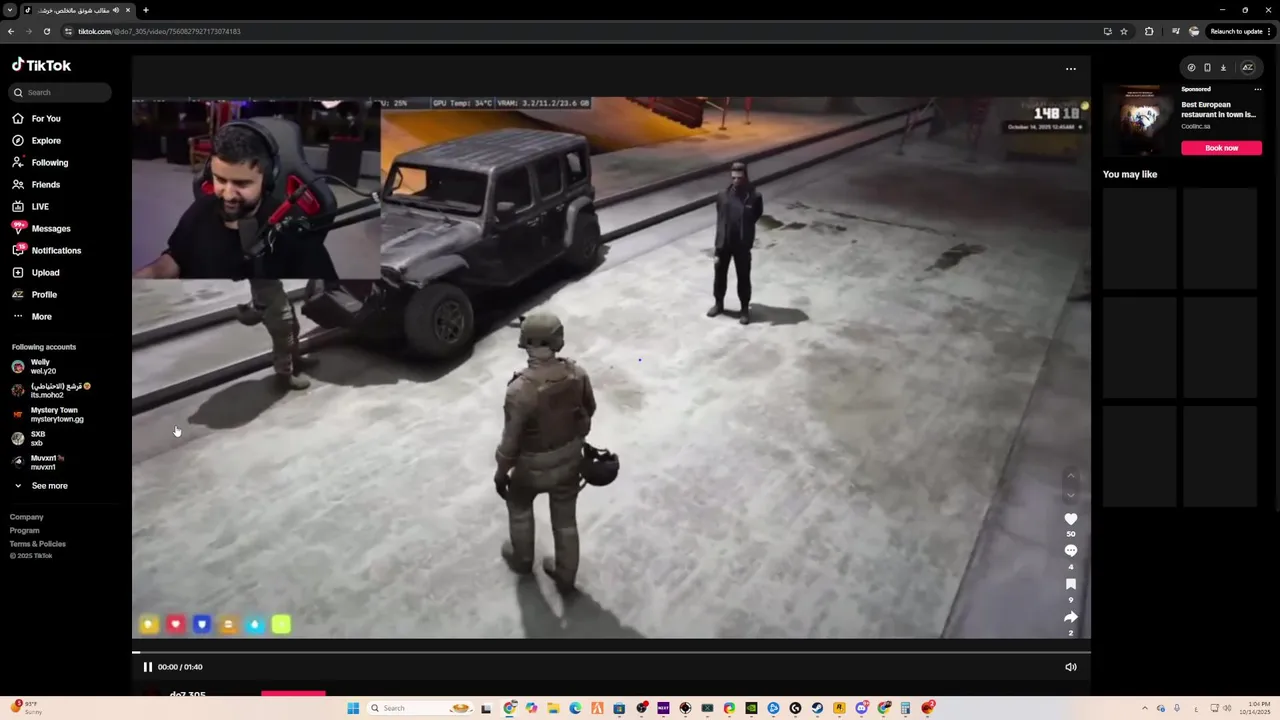Viewport: 1280px width, 720px height.
Task: Open the AZ profile avatar menu
Action: point(1247,68)
